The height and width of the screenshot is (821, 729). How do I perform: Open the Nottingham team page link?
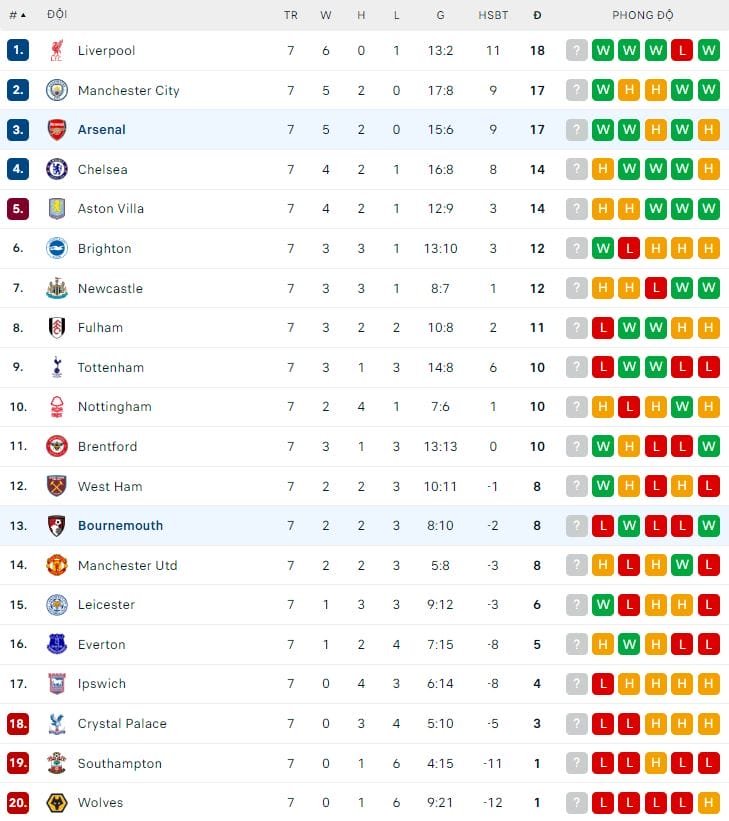click(116, 406)
